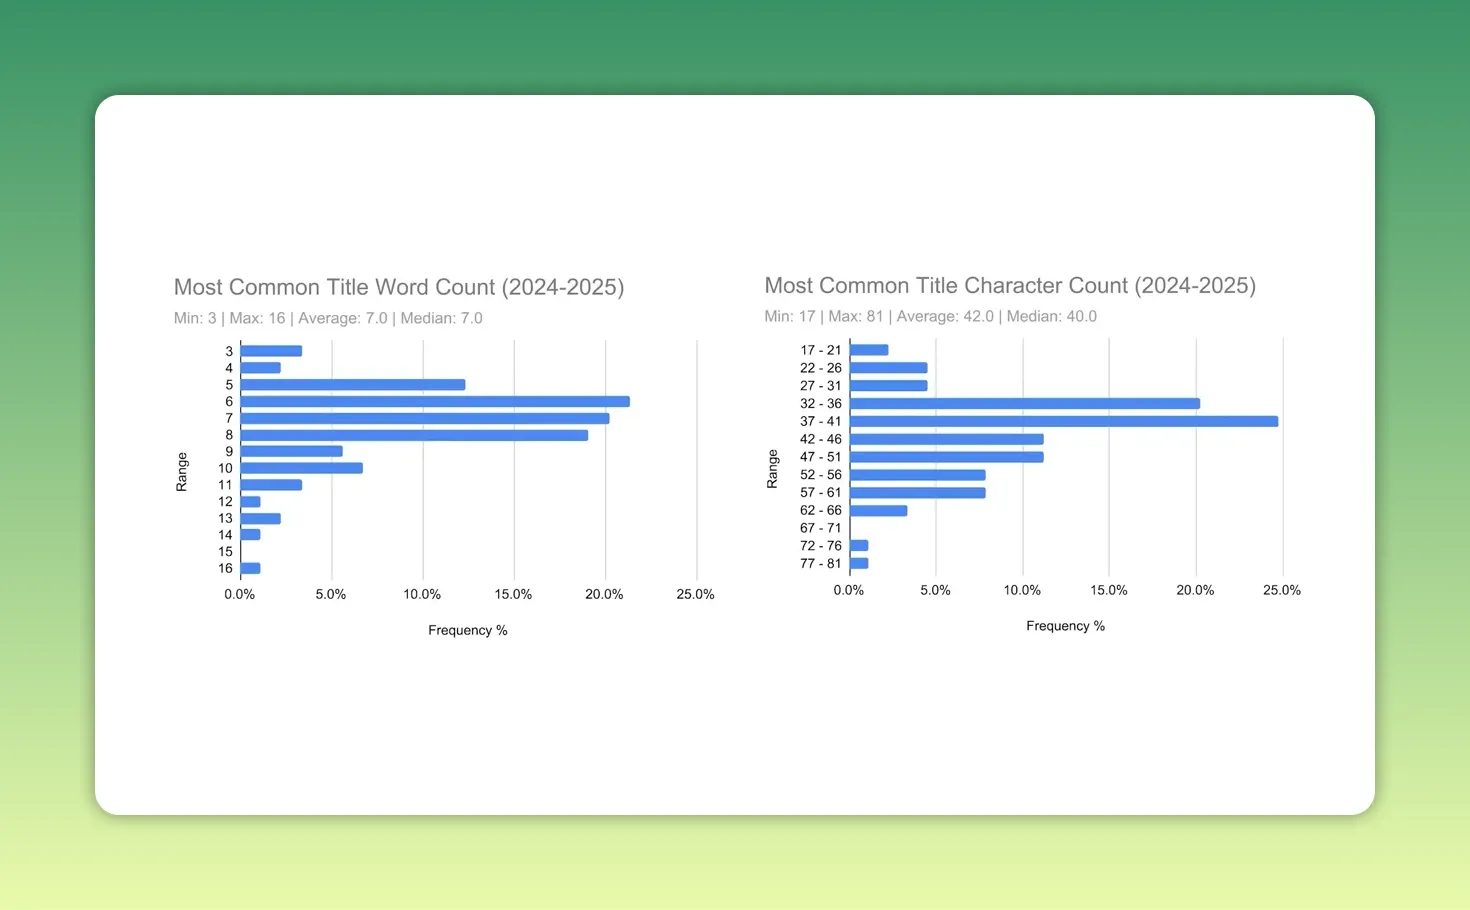Click the 32 - 36 character range bar

1024,404
